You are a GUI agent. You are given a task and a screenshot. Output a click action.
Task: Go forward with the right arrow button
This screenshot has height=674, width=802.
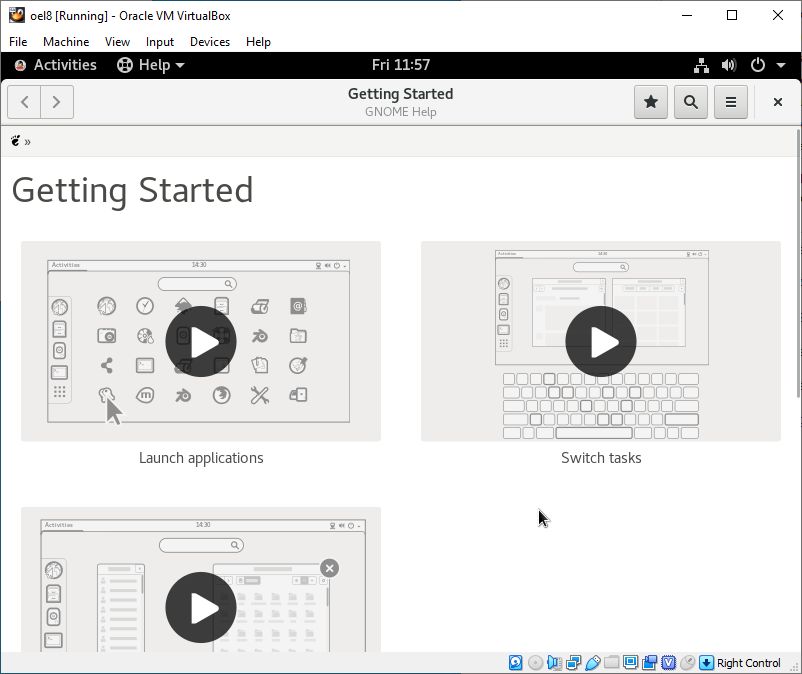tap(57, 102)
